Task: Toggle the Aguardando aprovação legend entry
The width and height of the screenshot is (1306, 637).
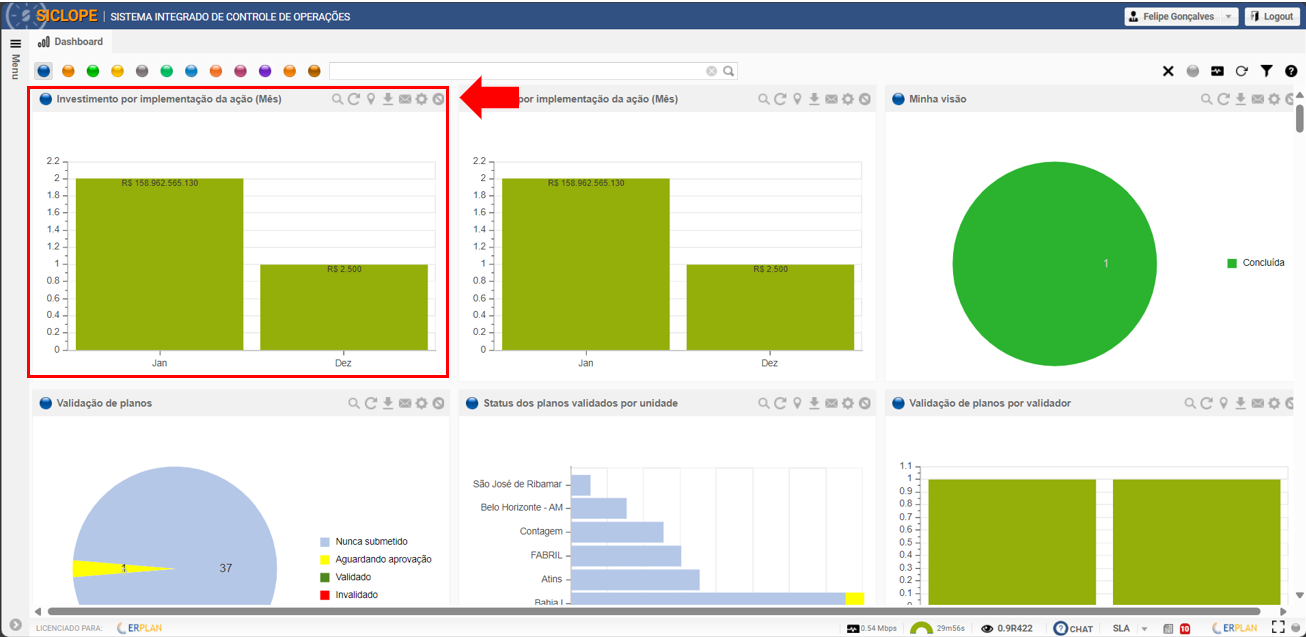Action: (375, 559)
